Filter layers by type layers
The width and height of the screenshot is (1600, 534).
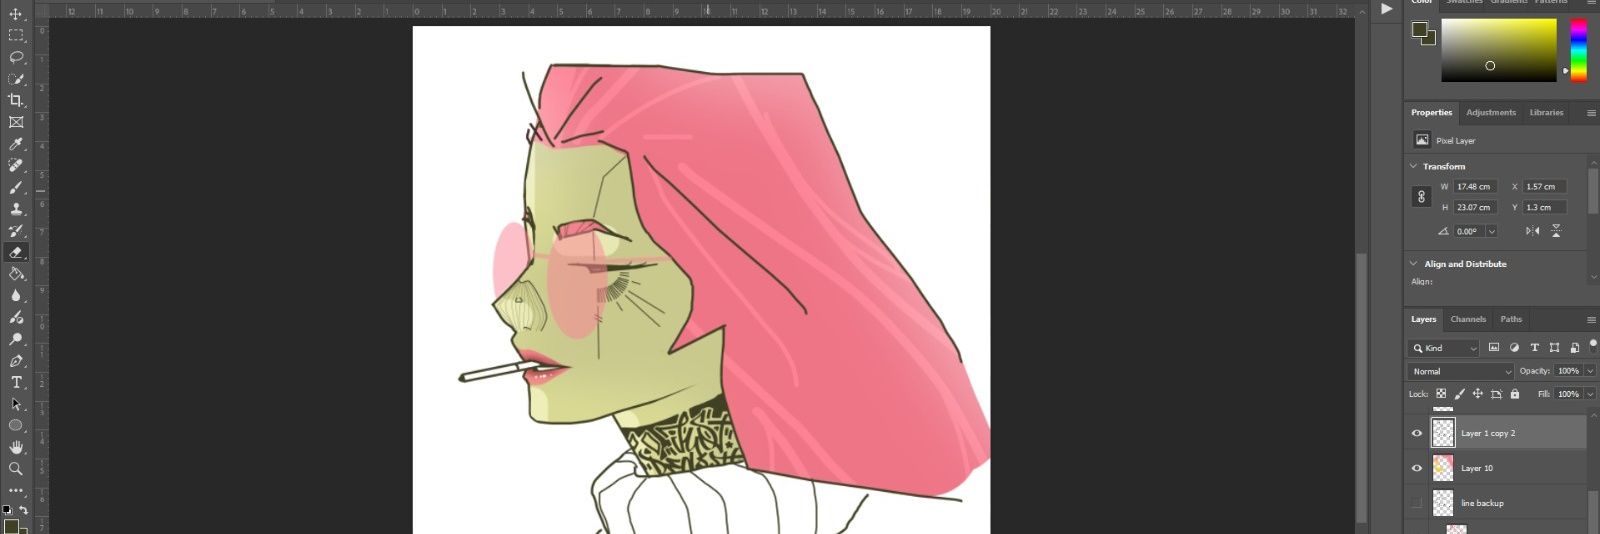1534,348
